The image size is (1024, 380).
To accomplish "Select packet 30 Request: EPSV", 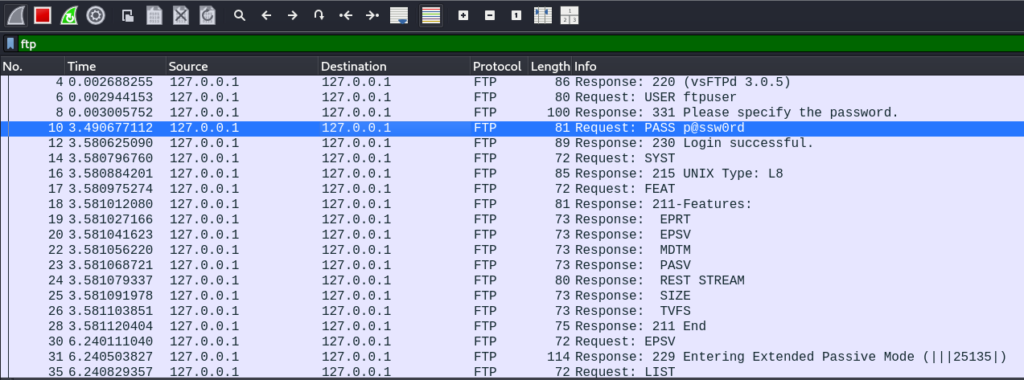I will tap(512, 341).
